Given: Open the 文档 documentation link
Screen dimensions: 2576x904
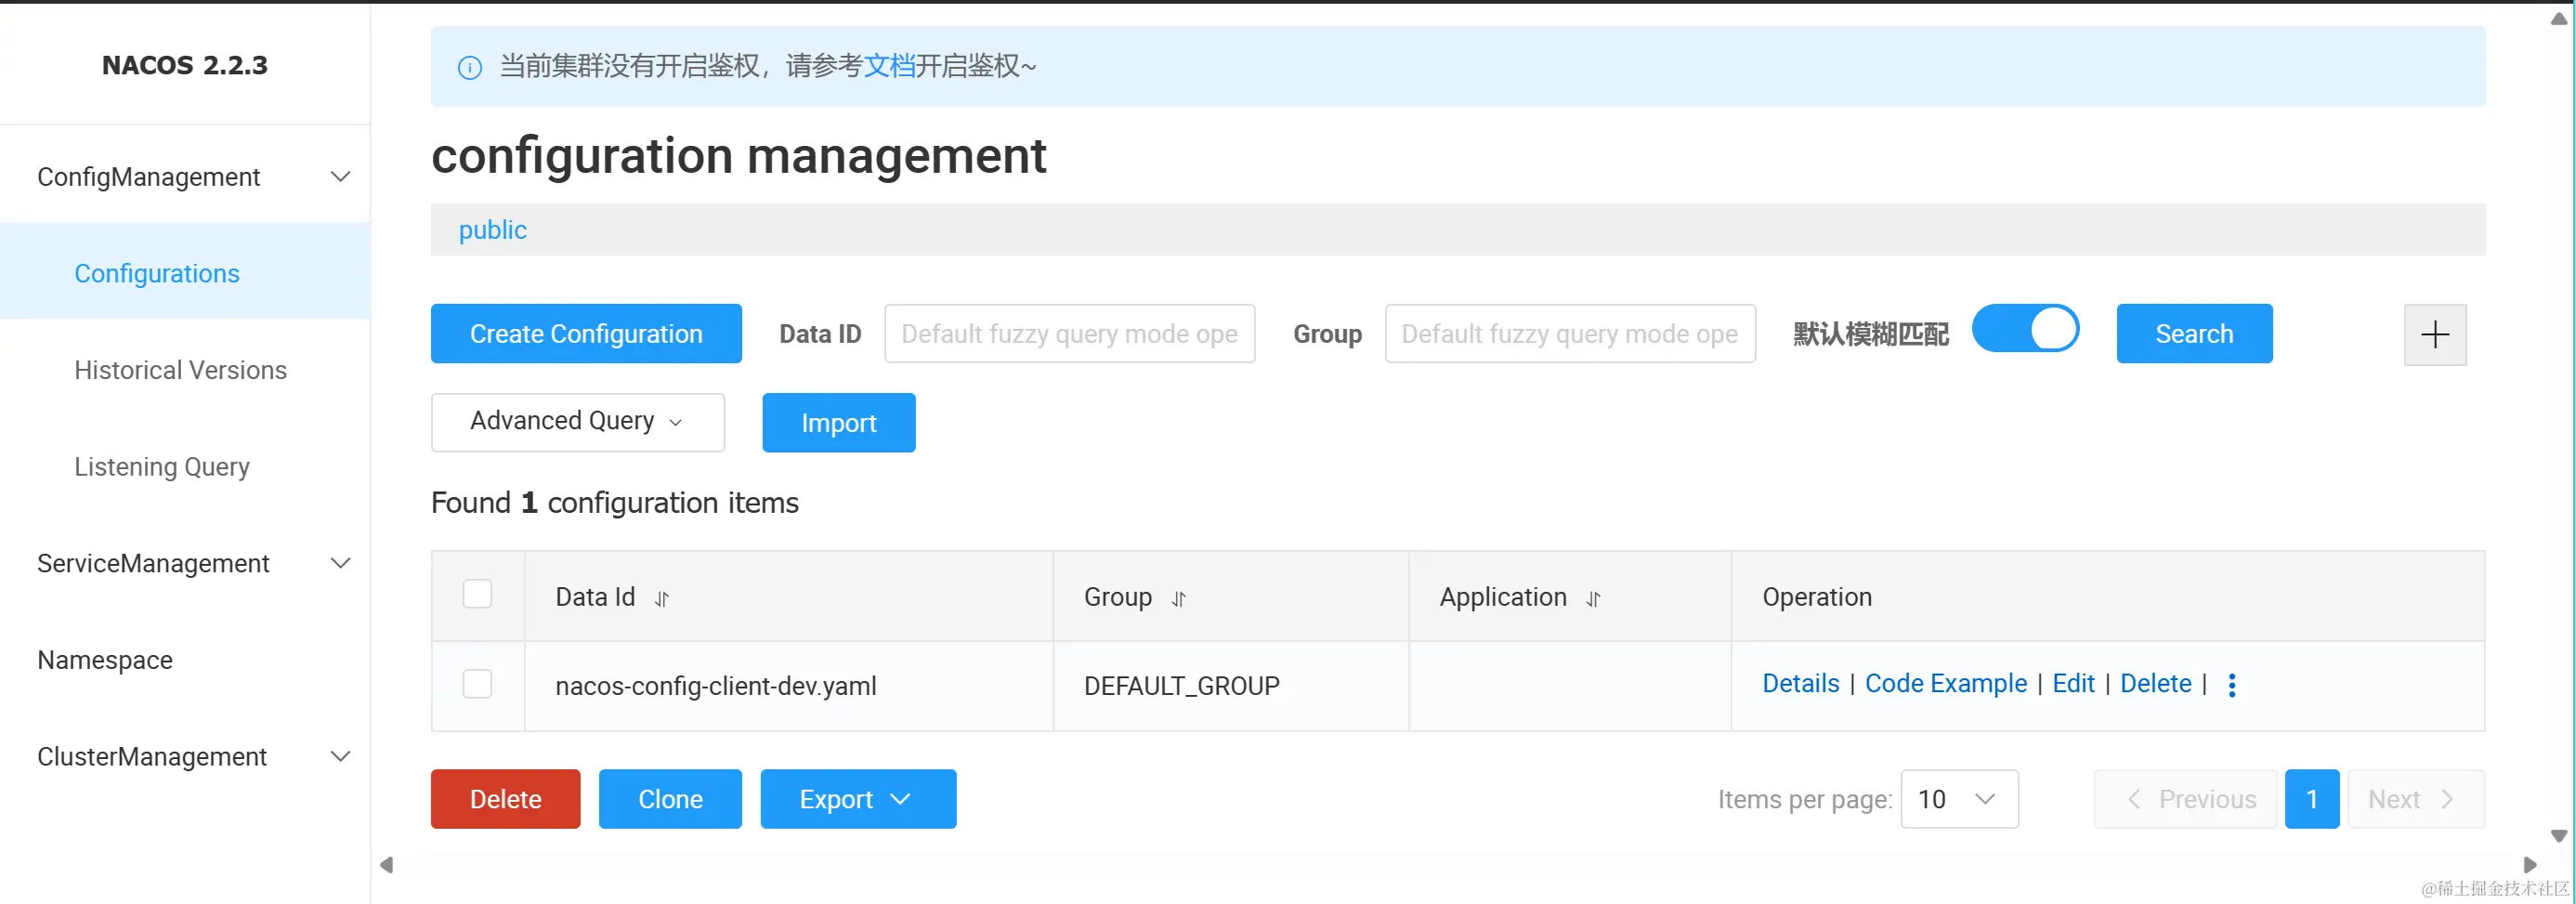Looking at the screenshot, I should point(889,66).
